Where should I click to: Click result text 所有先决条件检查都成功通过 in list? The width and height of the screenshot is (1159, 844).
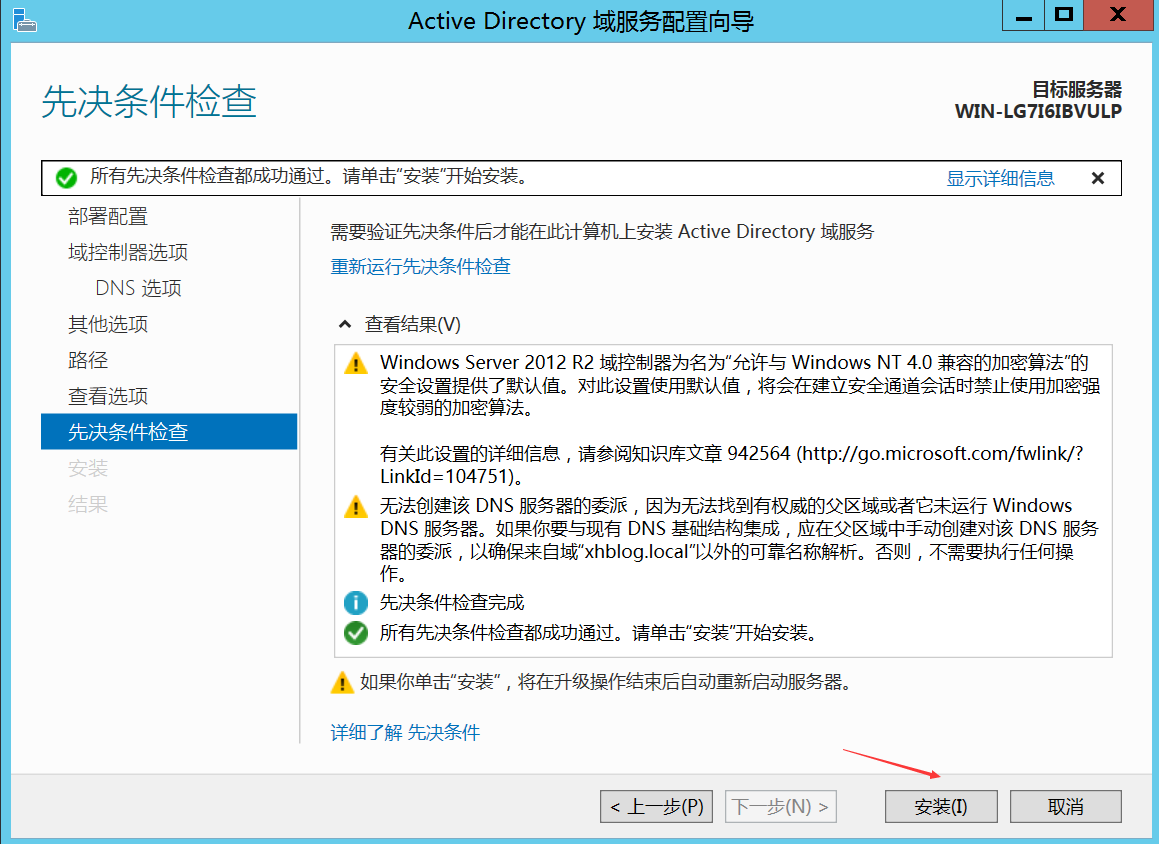598,633
